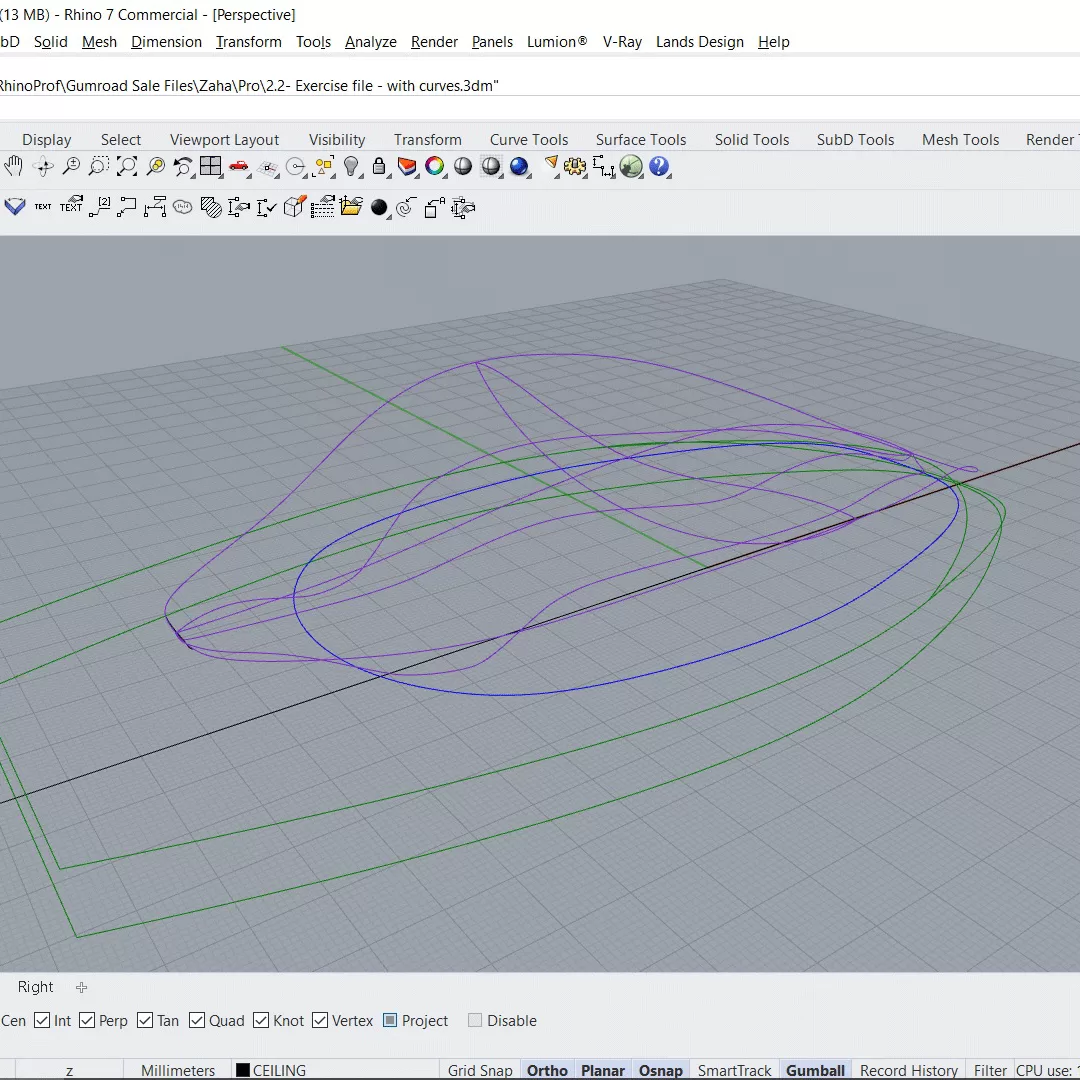Click the Zoom Extents icon

[x=127, y=166]
